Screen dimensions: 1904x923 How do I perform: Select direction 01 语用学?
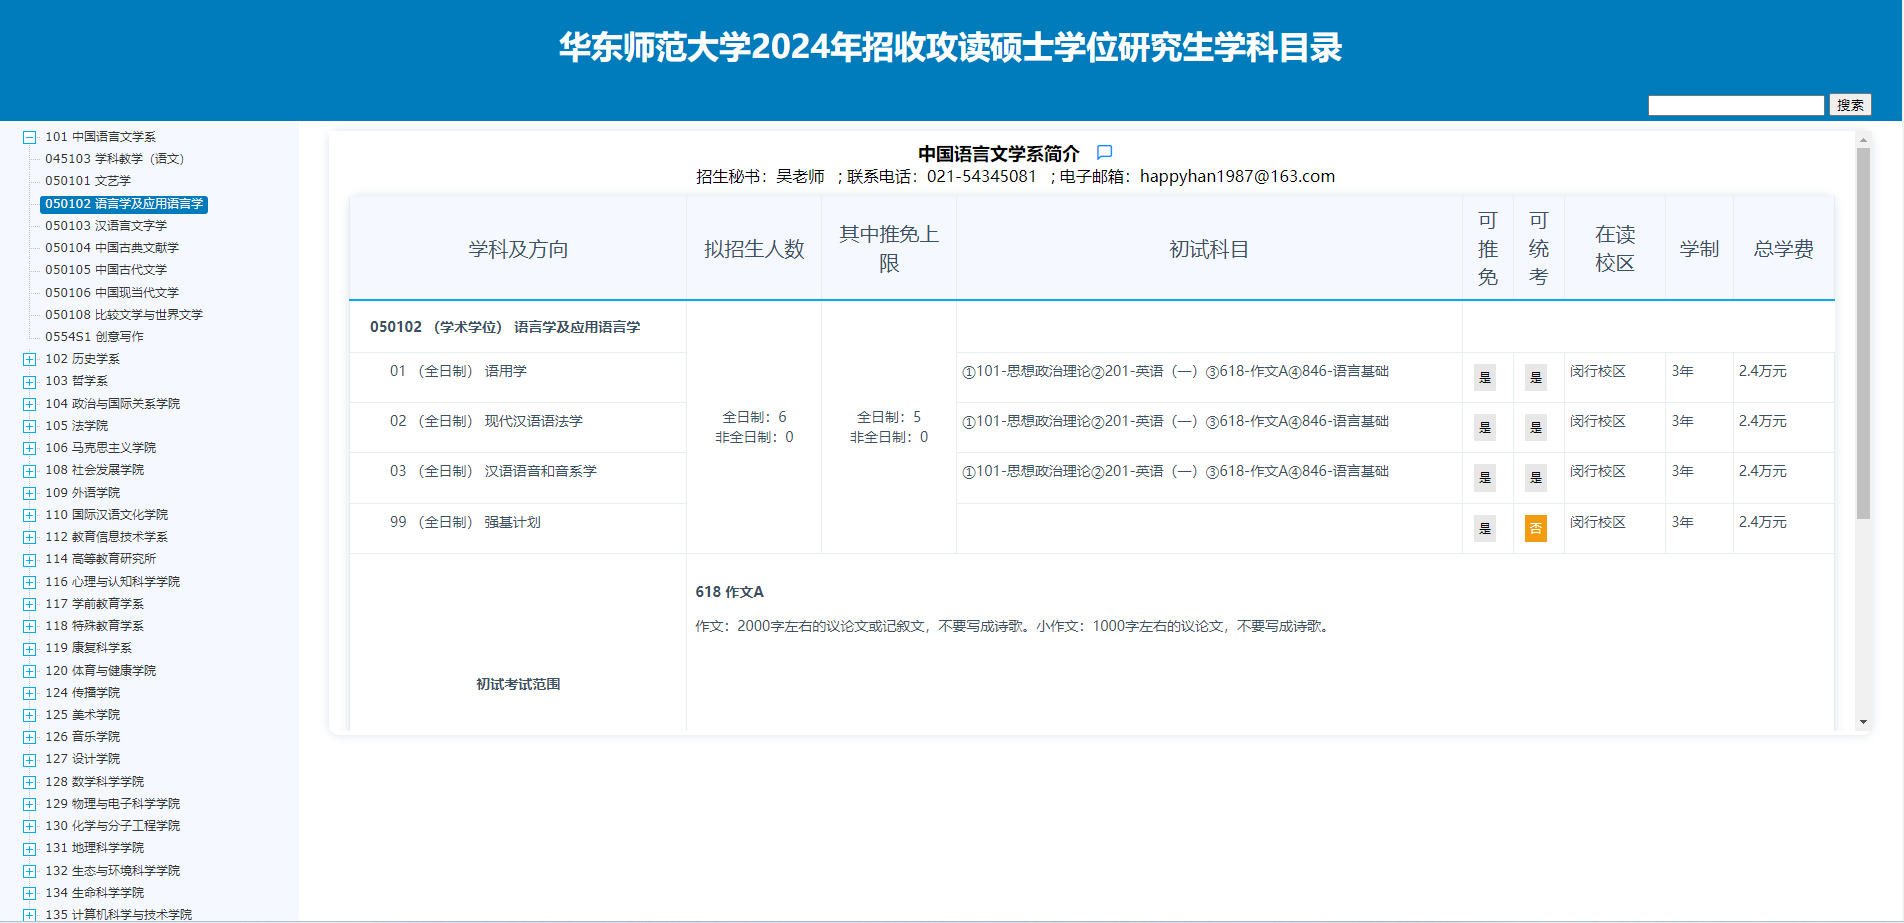pos(458,371)
